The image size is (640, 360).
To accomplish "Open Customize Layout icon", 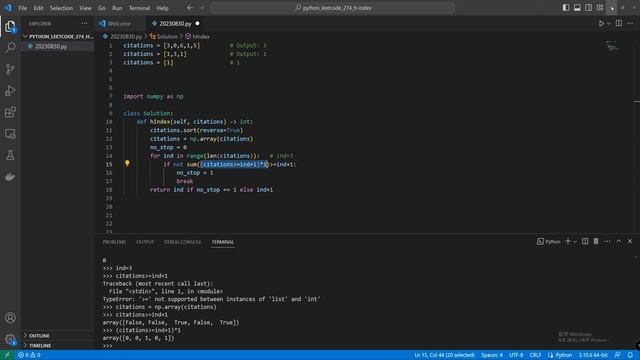I will point(600,8).
